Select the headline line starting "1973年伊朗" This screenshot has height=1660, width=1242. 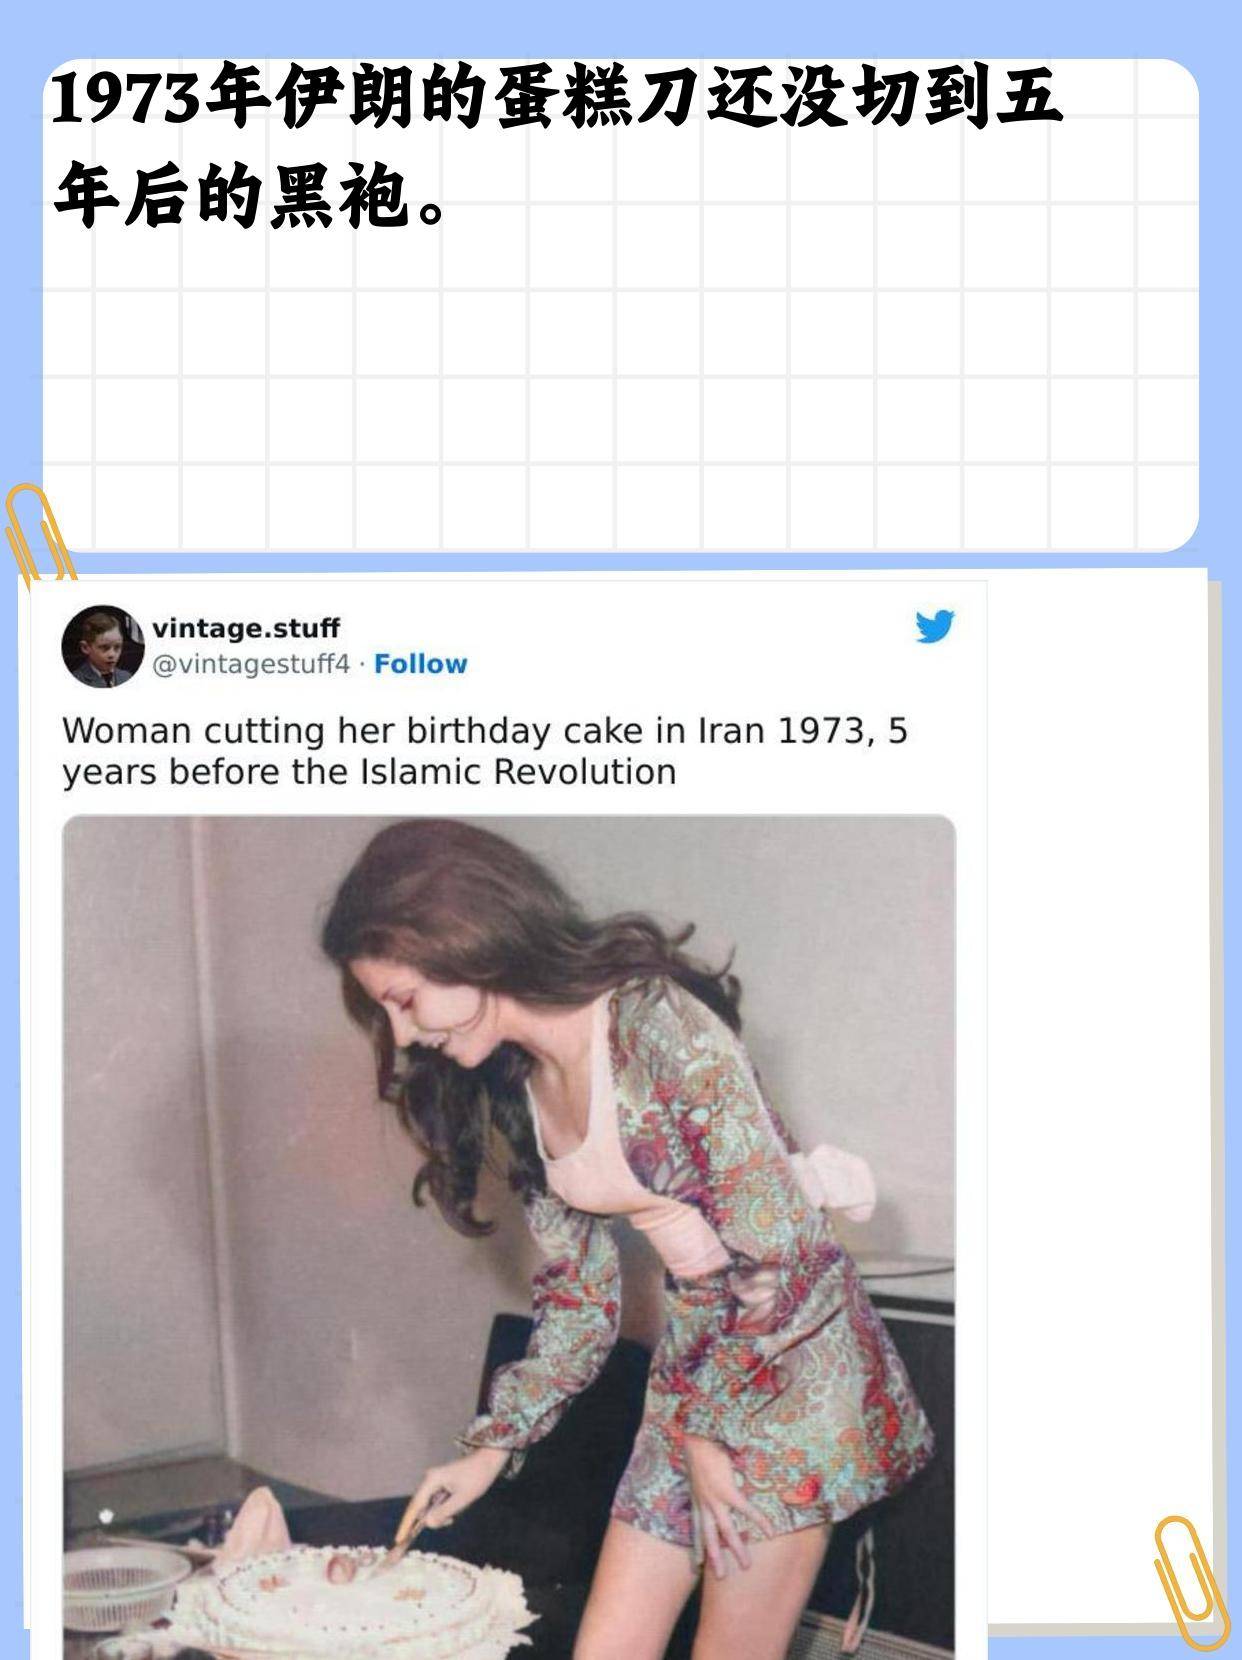[556, 101]
